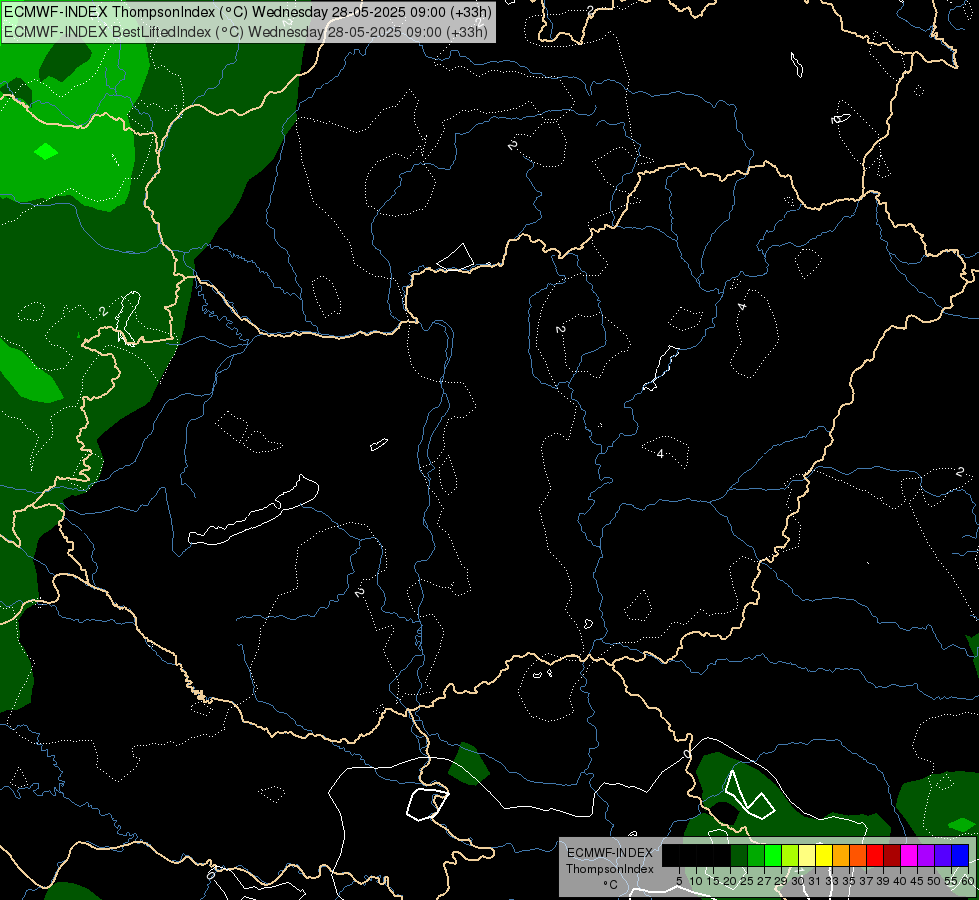The height and width of the screenshot is (900, 979).
Task: Select the blue 55–60 legend swatch
Action: pyautogui.click(x=960, y=855)
